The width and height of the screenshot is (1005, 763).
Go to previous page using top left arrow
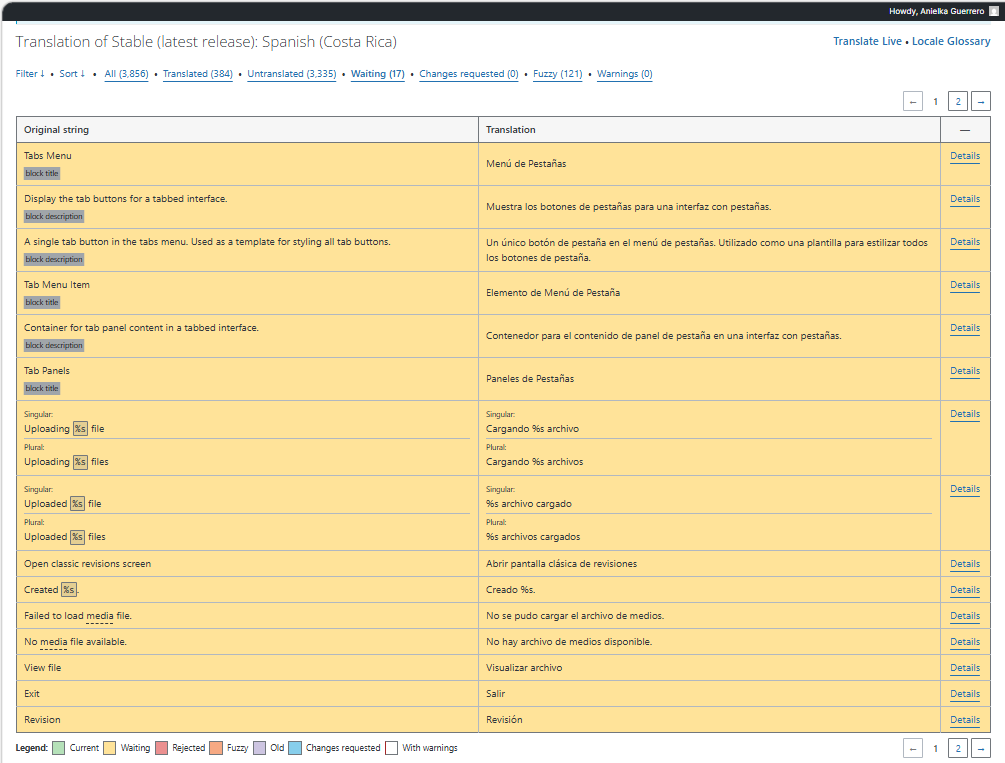point(912,101)
